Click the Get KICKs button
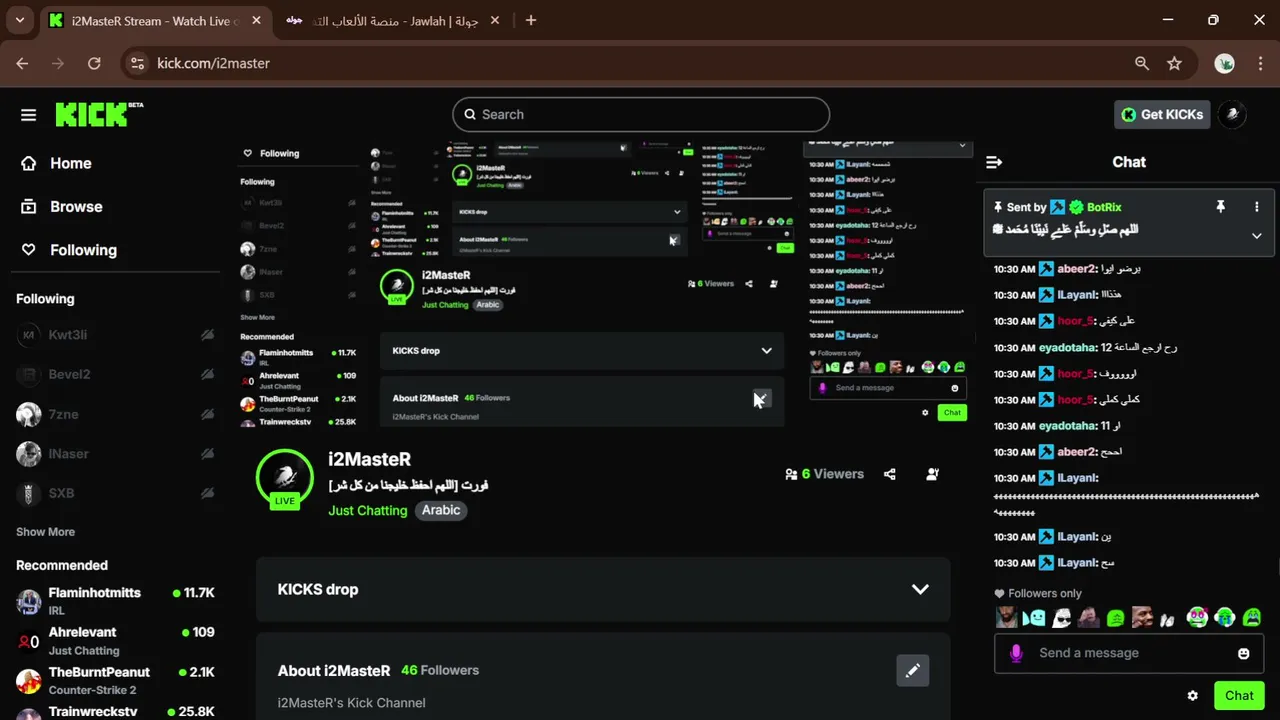 click(1162, 114)
